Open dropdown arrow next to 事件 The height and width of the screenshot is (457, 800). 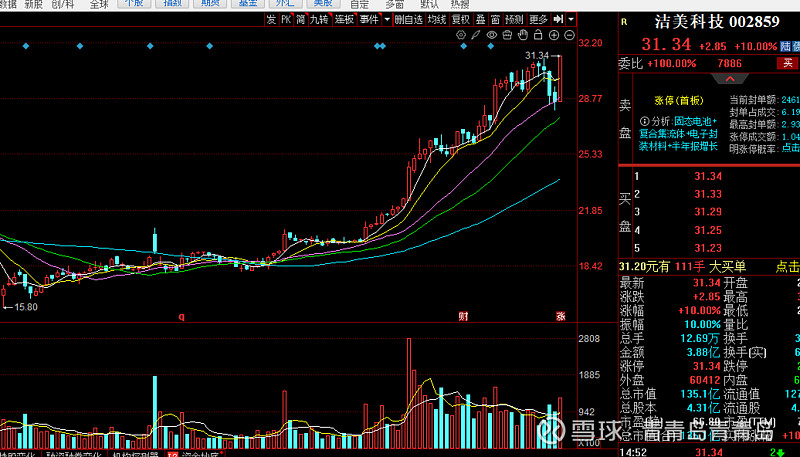point(387,19)
